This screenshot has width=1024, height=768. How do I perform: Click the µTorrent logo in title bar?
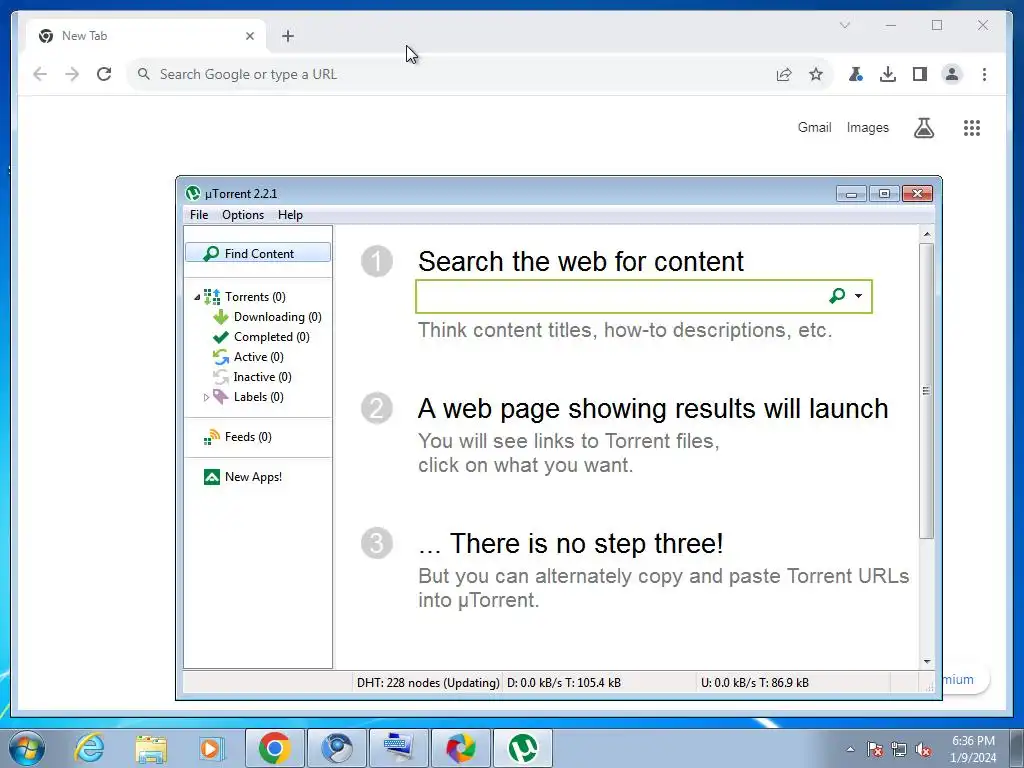(x=193, y=193)
